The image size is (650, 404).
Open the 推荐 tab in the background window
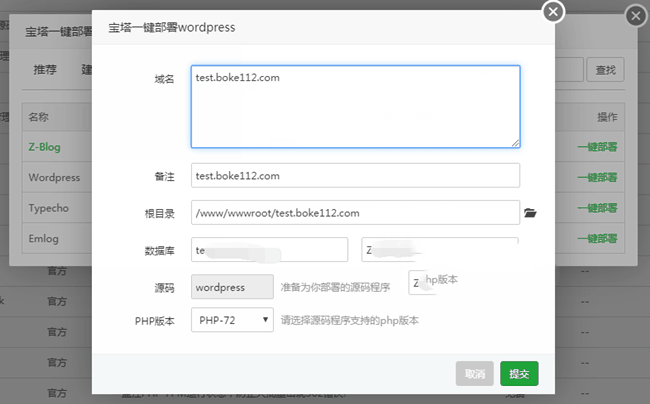coord(45,70)
